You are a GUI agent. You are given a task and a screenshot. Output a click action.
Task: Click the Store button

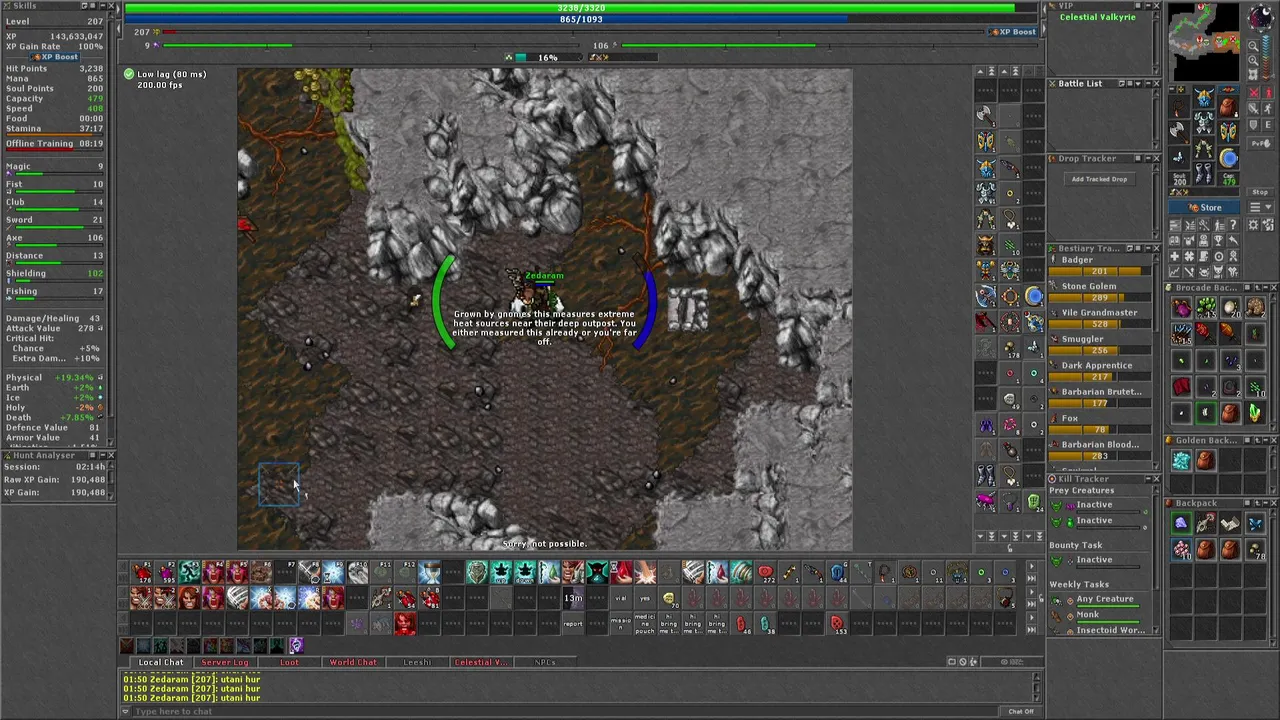coord(1204,207)
